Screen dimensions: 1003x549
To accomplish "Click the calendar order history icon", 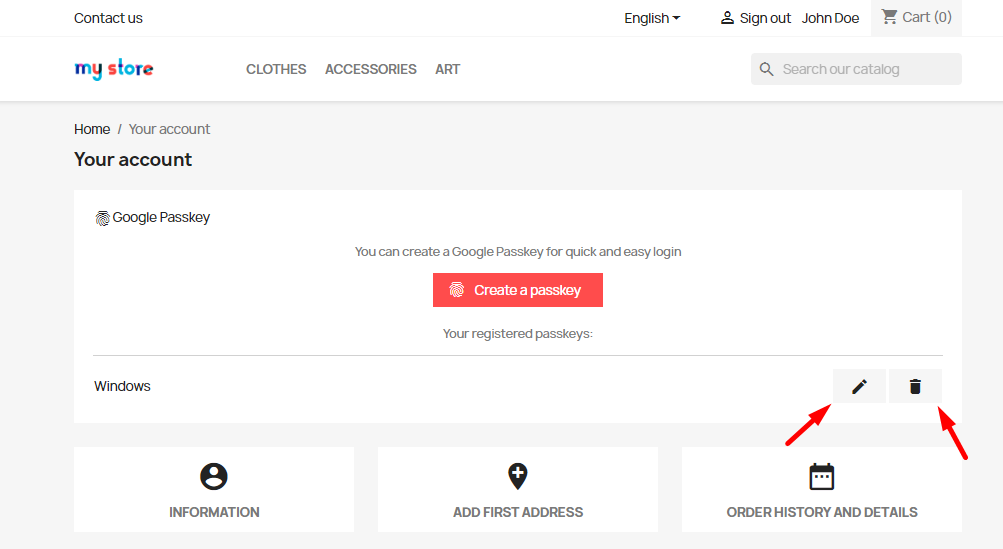I will pos(821,477).
